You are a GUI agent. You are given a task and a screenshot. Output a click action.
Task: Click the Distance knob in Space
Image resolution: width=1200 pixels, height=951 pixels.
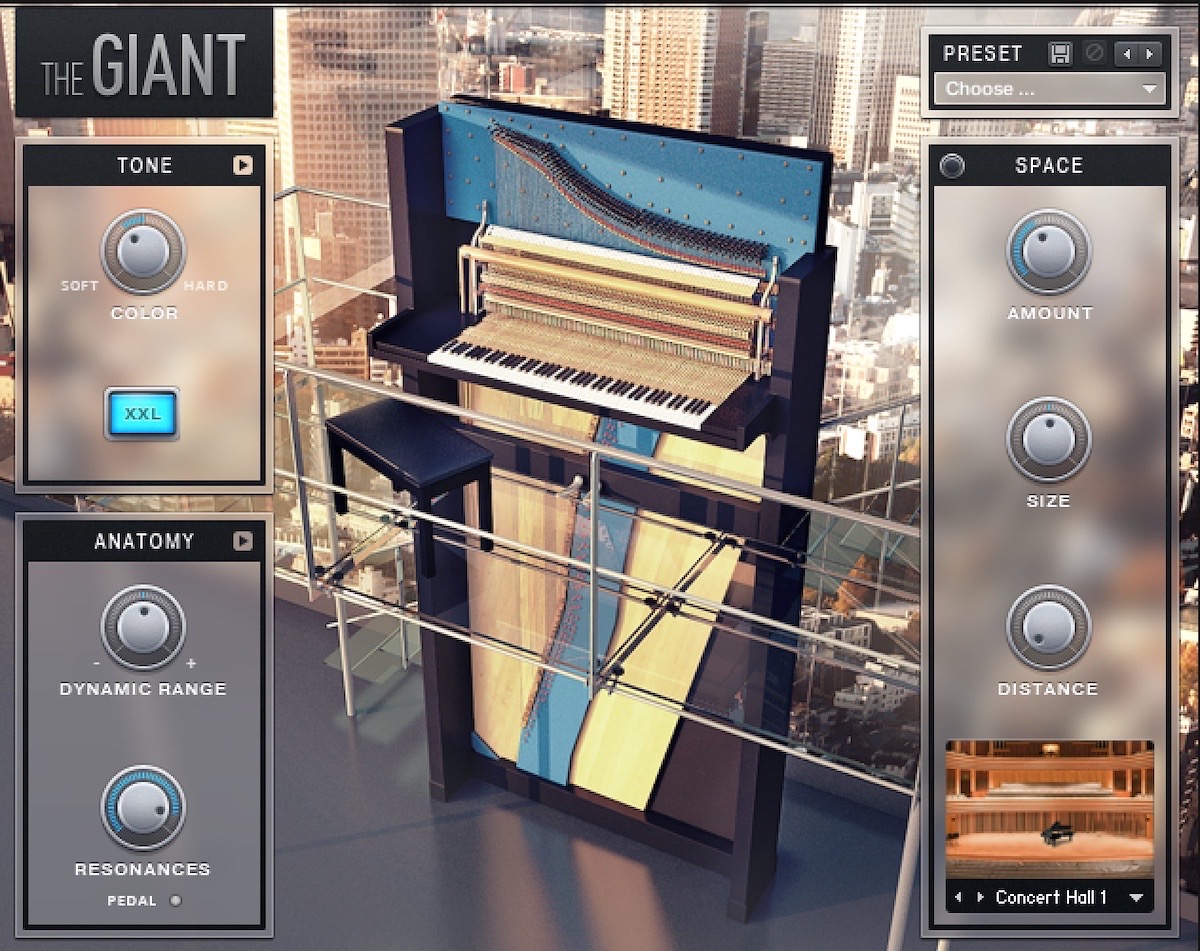point(1048,627)
